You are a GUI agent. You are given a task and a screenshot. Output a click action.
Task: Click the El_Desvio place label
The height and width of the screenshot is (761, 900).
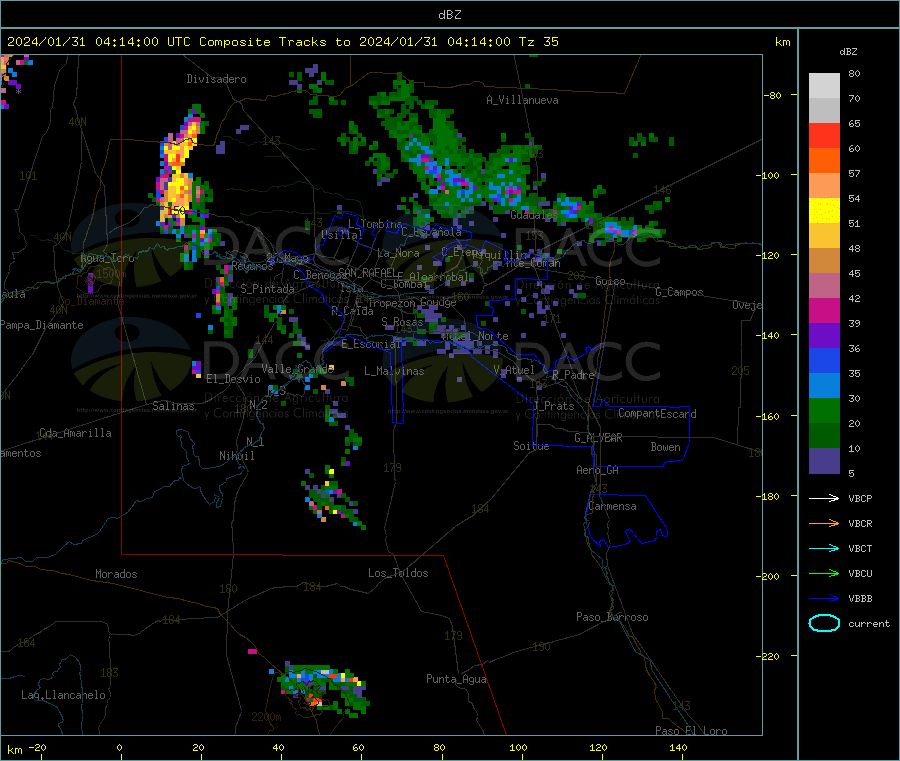tap(233, 379)
